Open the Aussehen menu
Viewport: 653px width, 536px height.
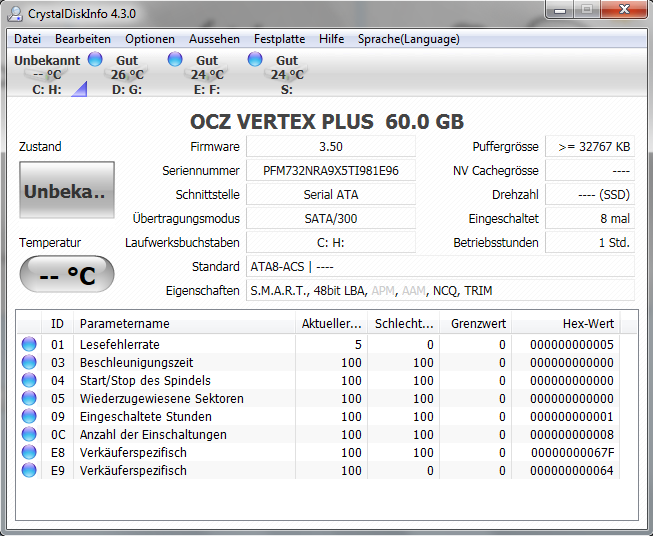[214, 39]
